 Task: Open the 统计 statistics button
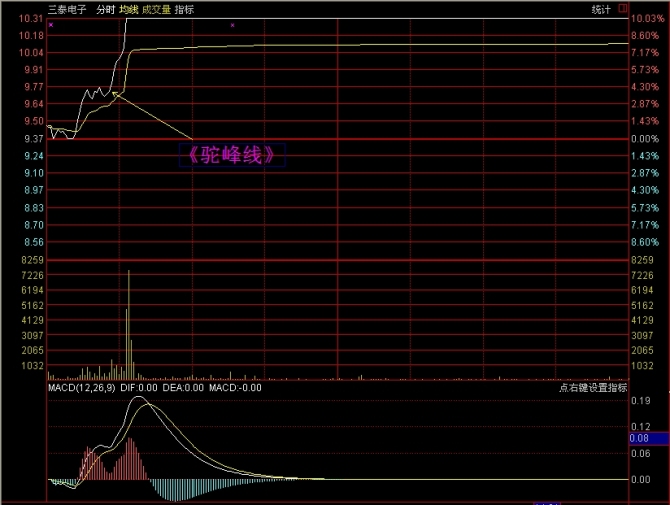(601, 9)
